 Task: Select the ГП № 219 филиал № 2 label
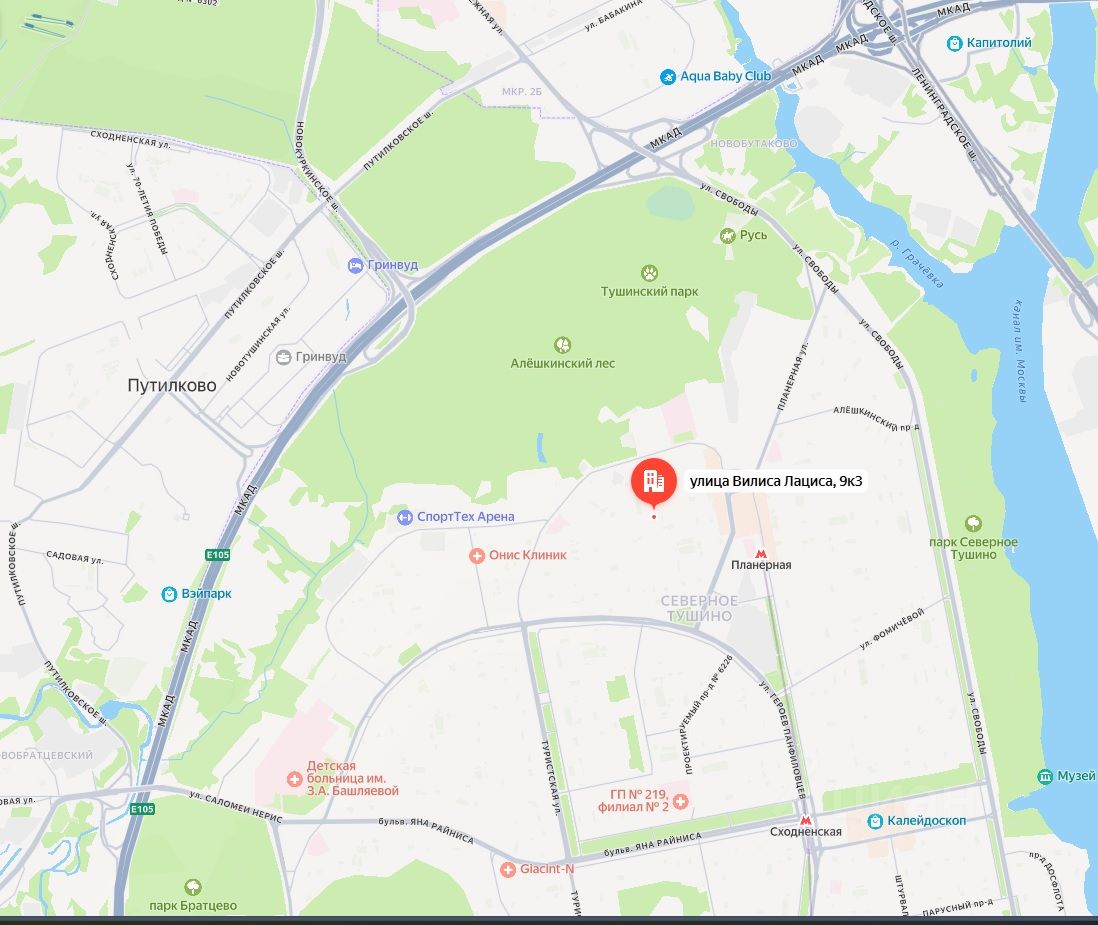(633, 800)
